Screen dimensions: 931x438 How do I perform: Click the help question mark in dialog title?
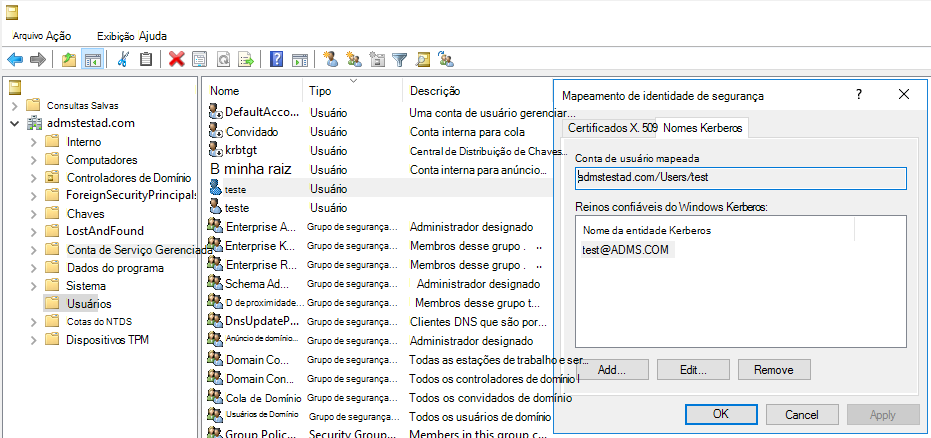pyautogui.click(x=859, y=94)
